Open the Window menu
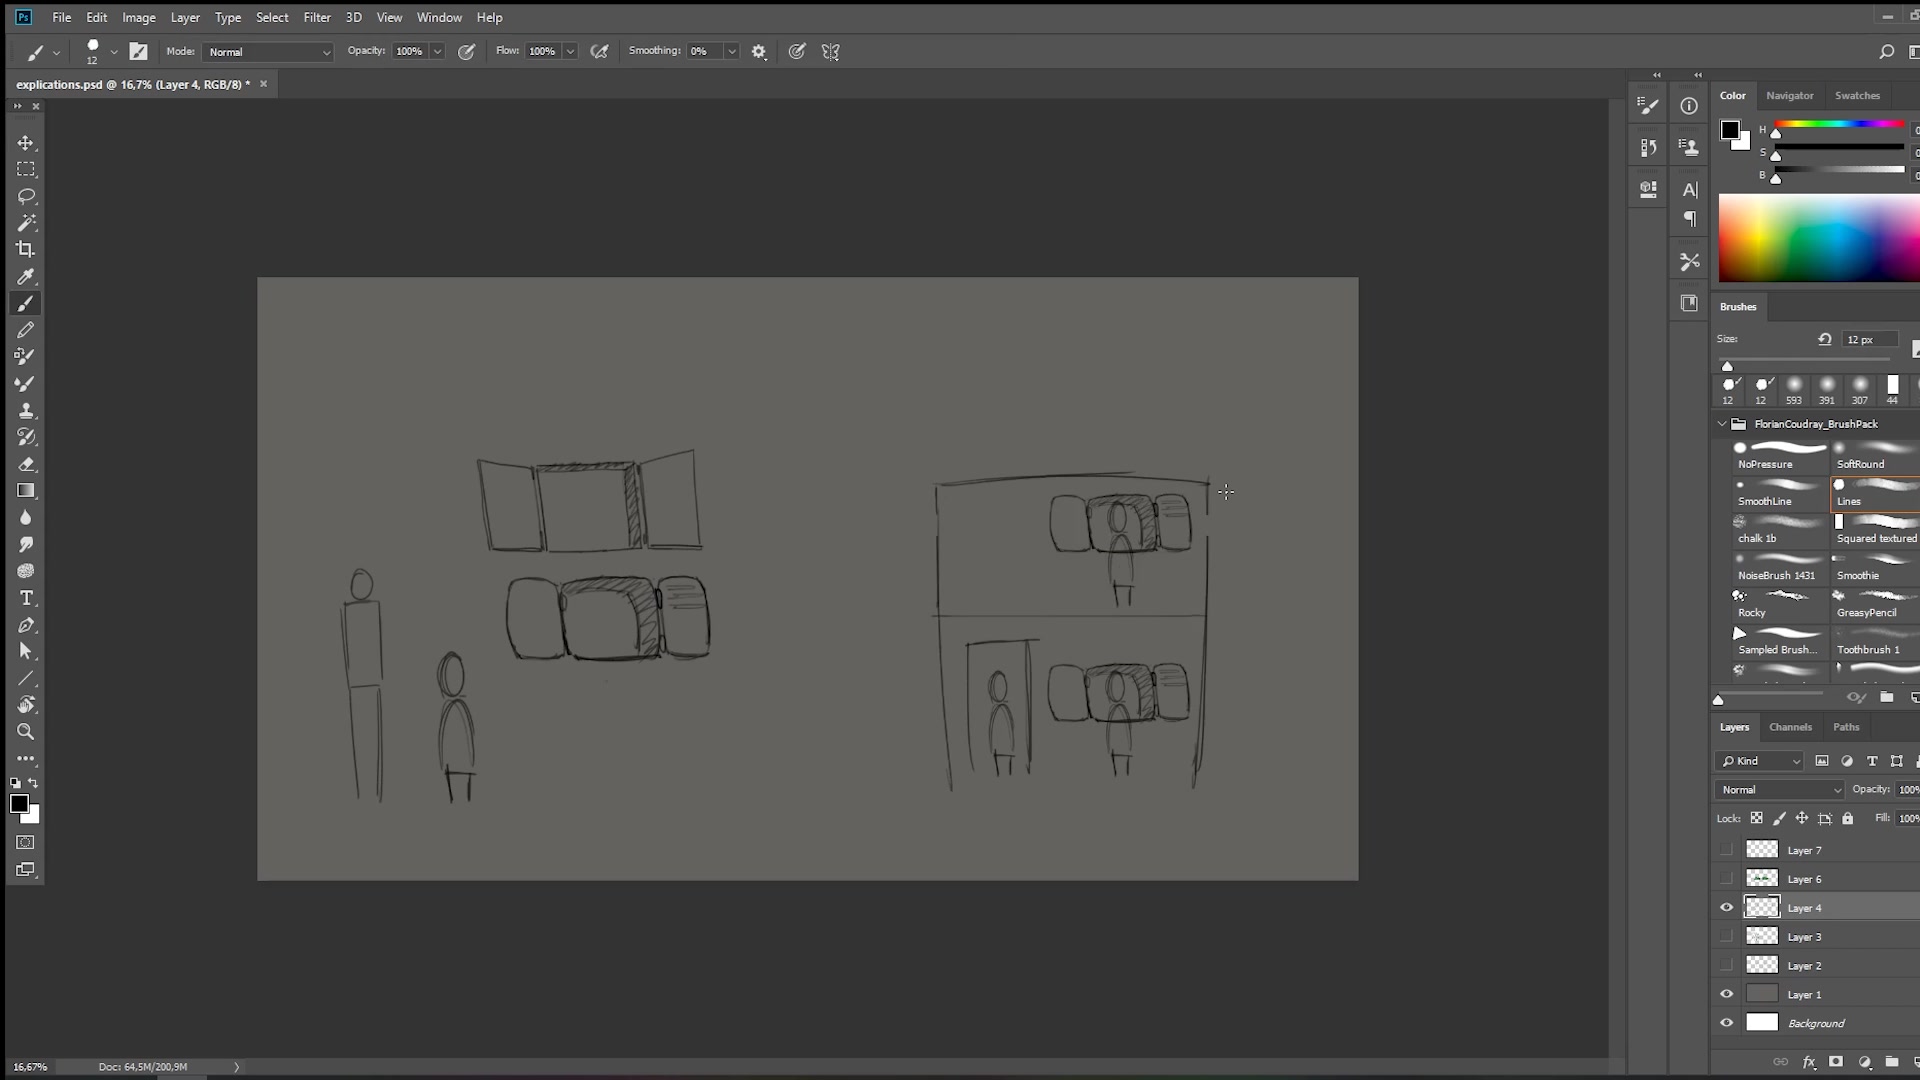The image size is (1920, 1080). pyautogui.click(x=440, y=17)
